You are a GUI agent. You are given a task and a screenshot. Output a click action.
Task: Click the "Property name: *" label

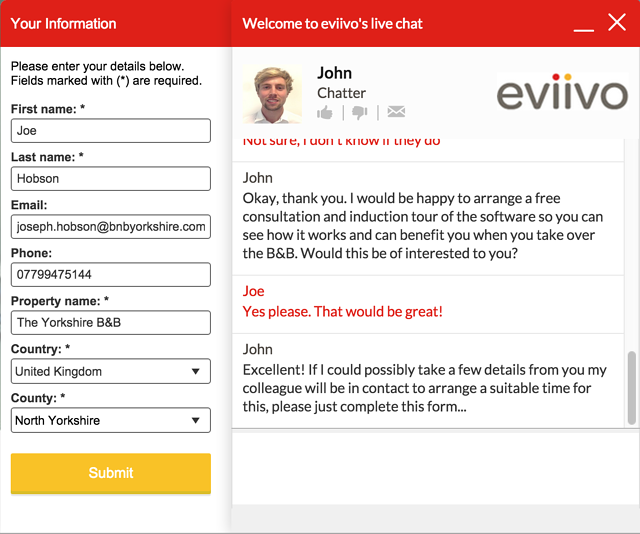pyautogui.click(x=60, y=301)
